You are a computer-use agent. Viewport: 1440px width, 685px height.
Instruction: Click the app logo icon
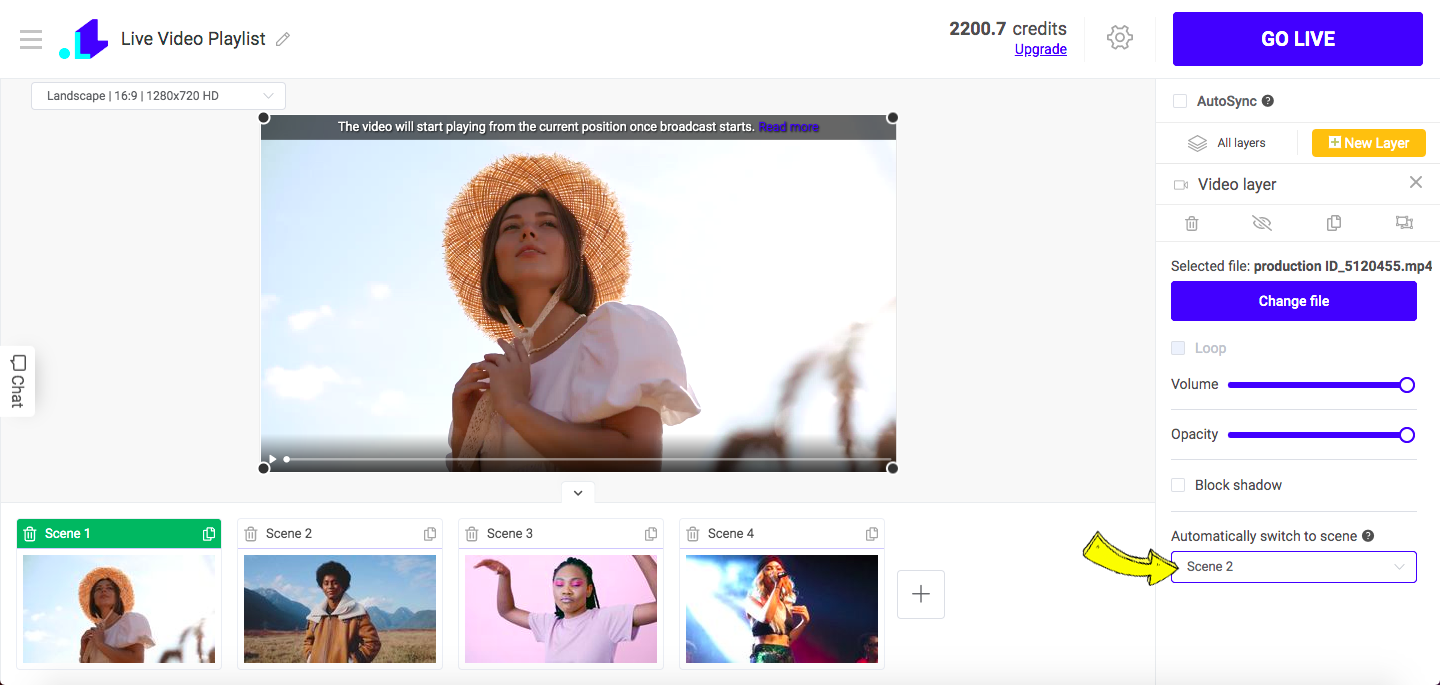point(83,39)
